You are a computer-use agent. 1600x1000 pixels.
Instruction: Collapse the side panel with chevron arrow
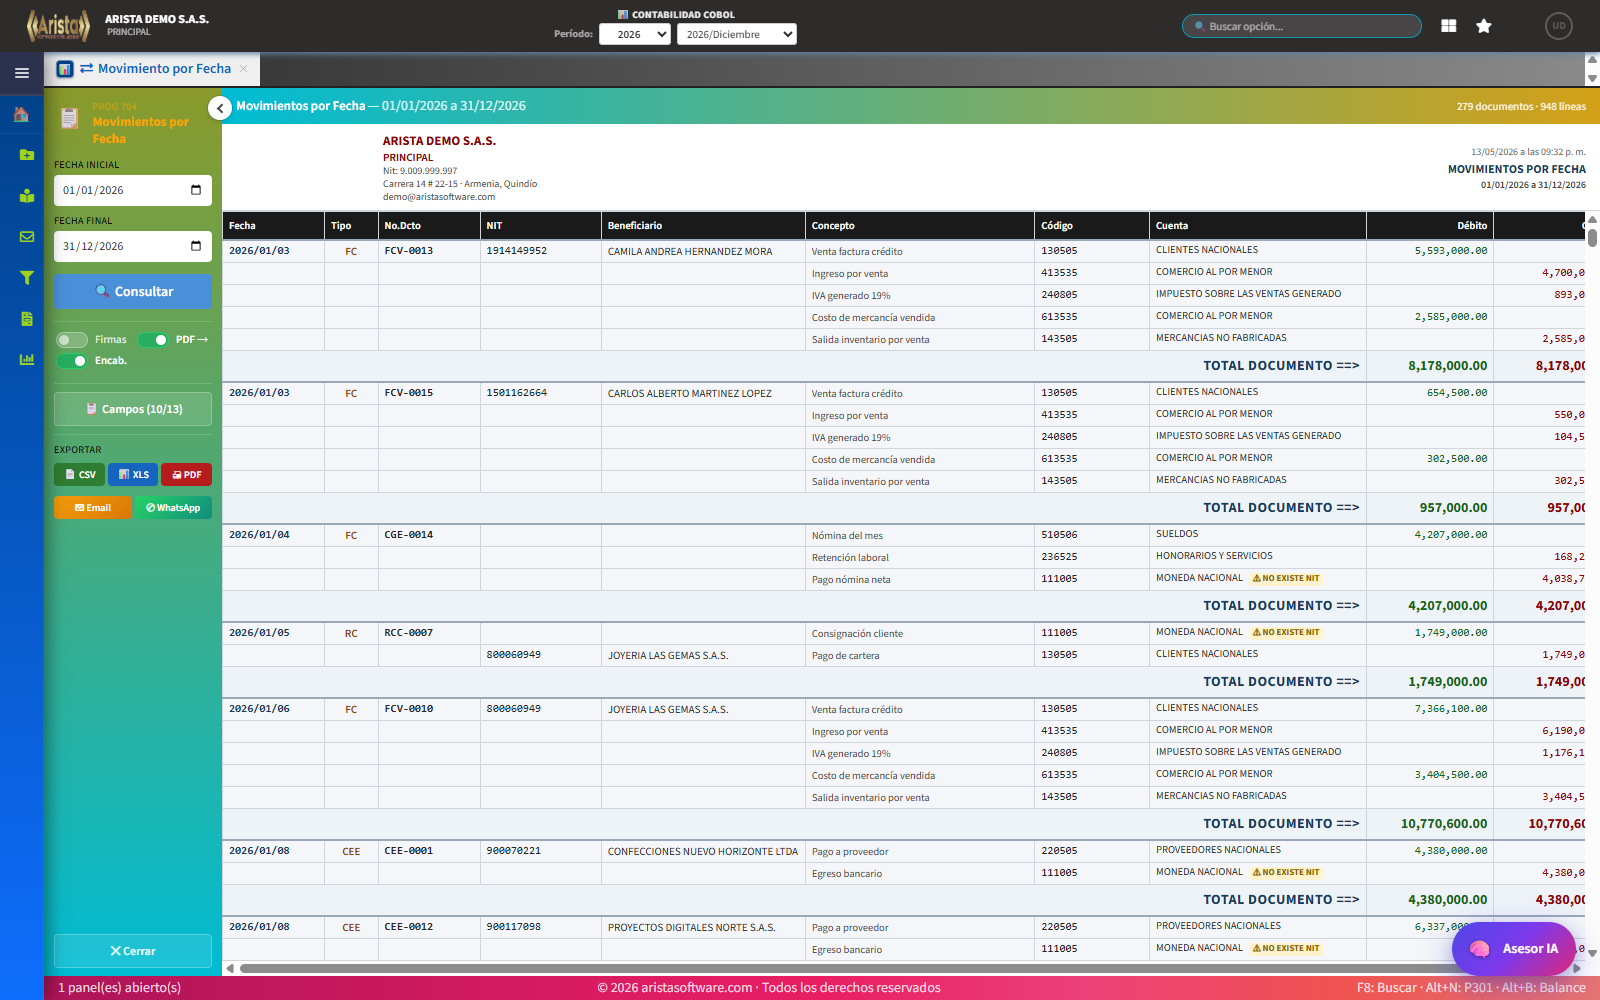(x=220, y=108)
